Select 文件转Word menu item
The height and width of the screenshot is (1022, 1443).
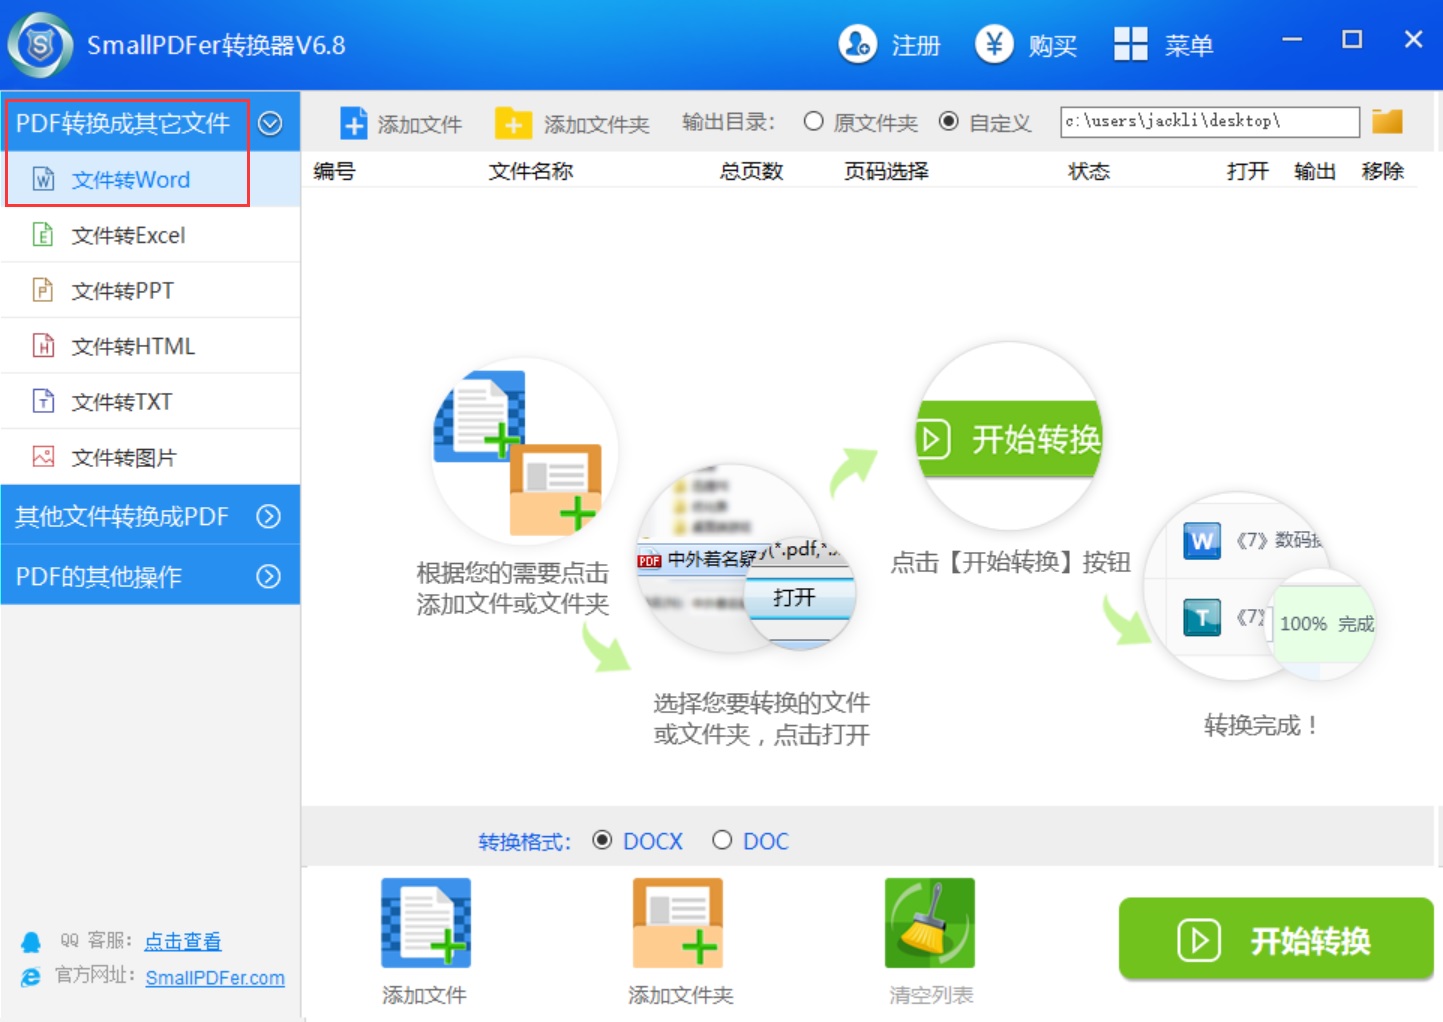coord(150,179)
